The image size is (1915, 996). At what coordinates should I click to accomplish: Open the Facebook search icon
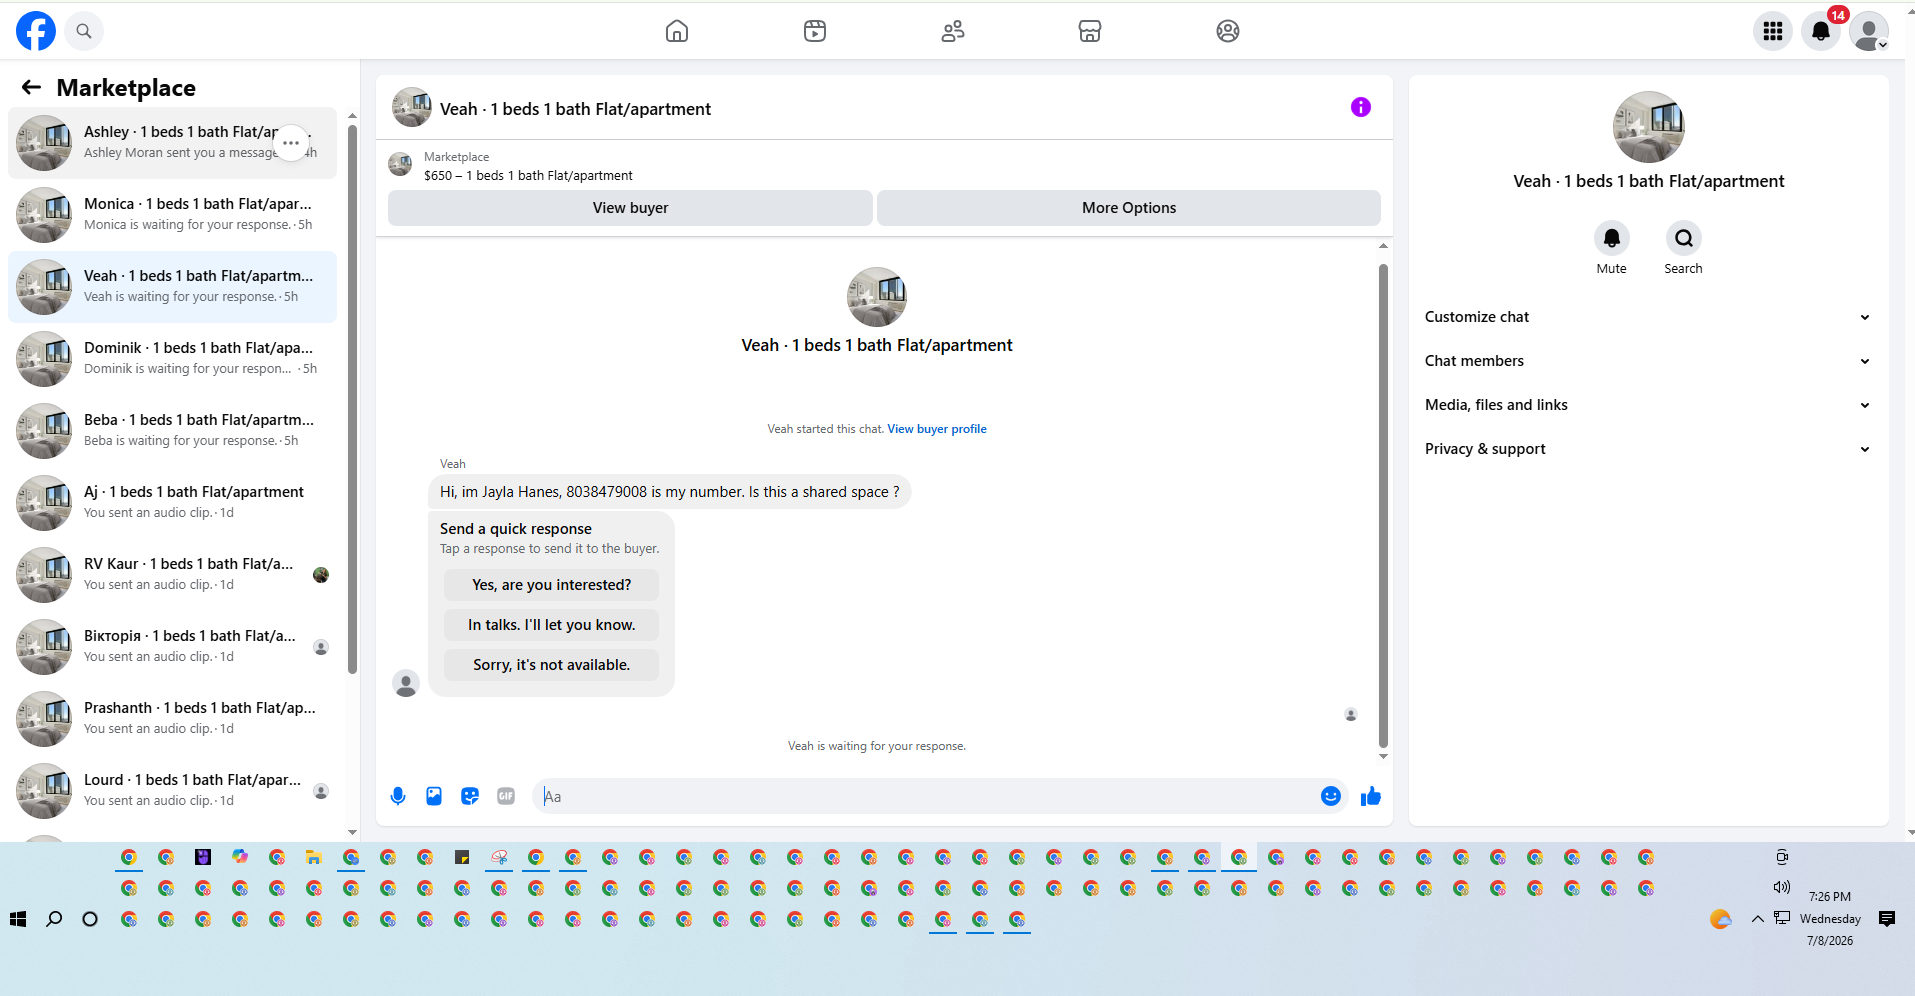(84, 31)
